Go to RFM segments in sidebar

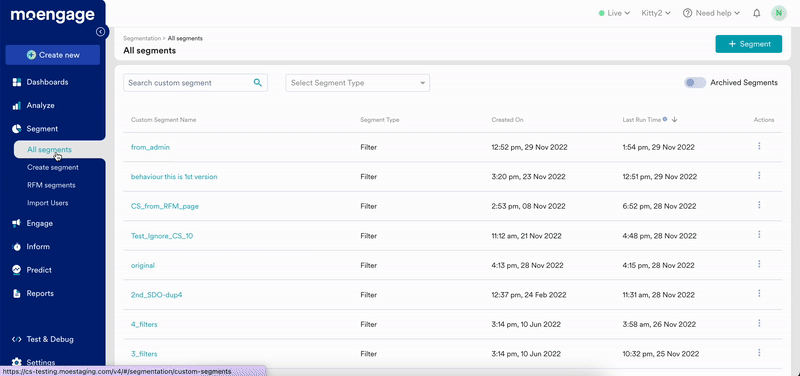click(x=51, y=185)
